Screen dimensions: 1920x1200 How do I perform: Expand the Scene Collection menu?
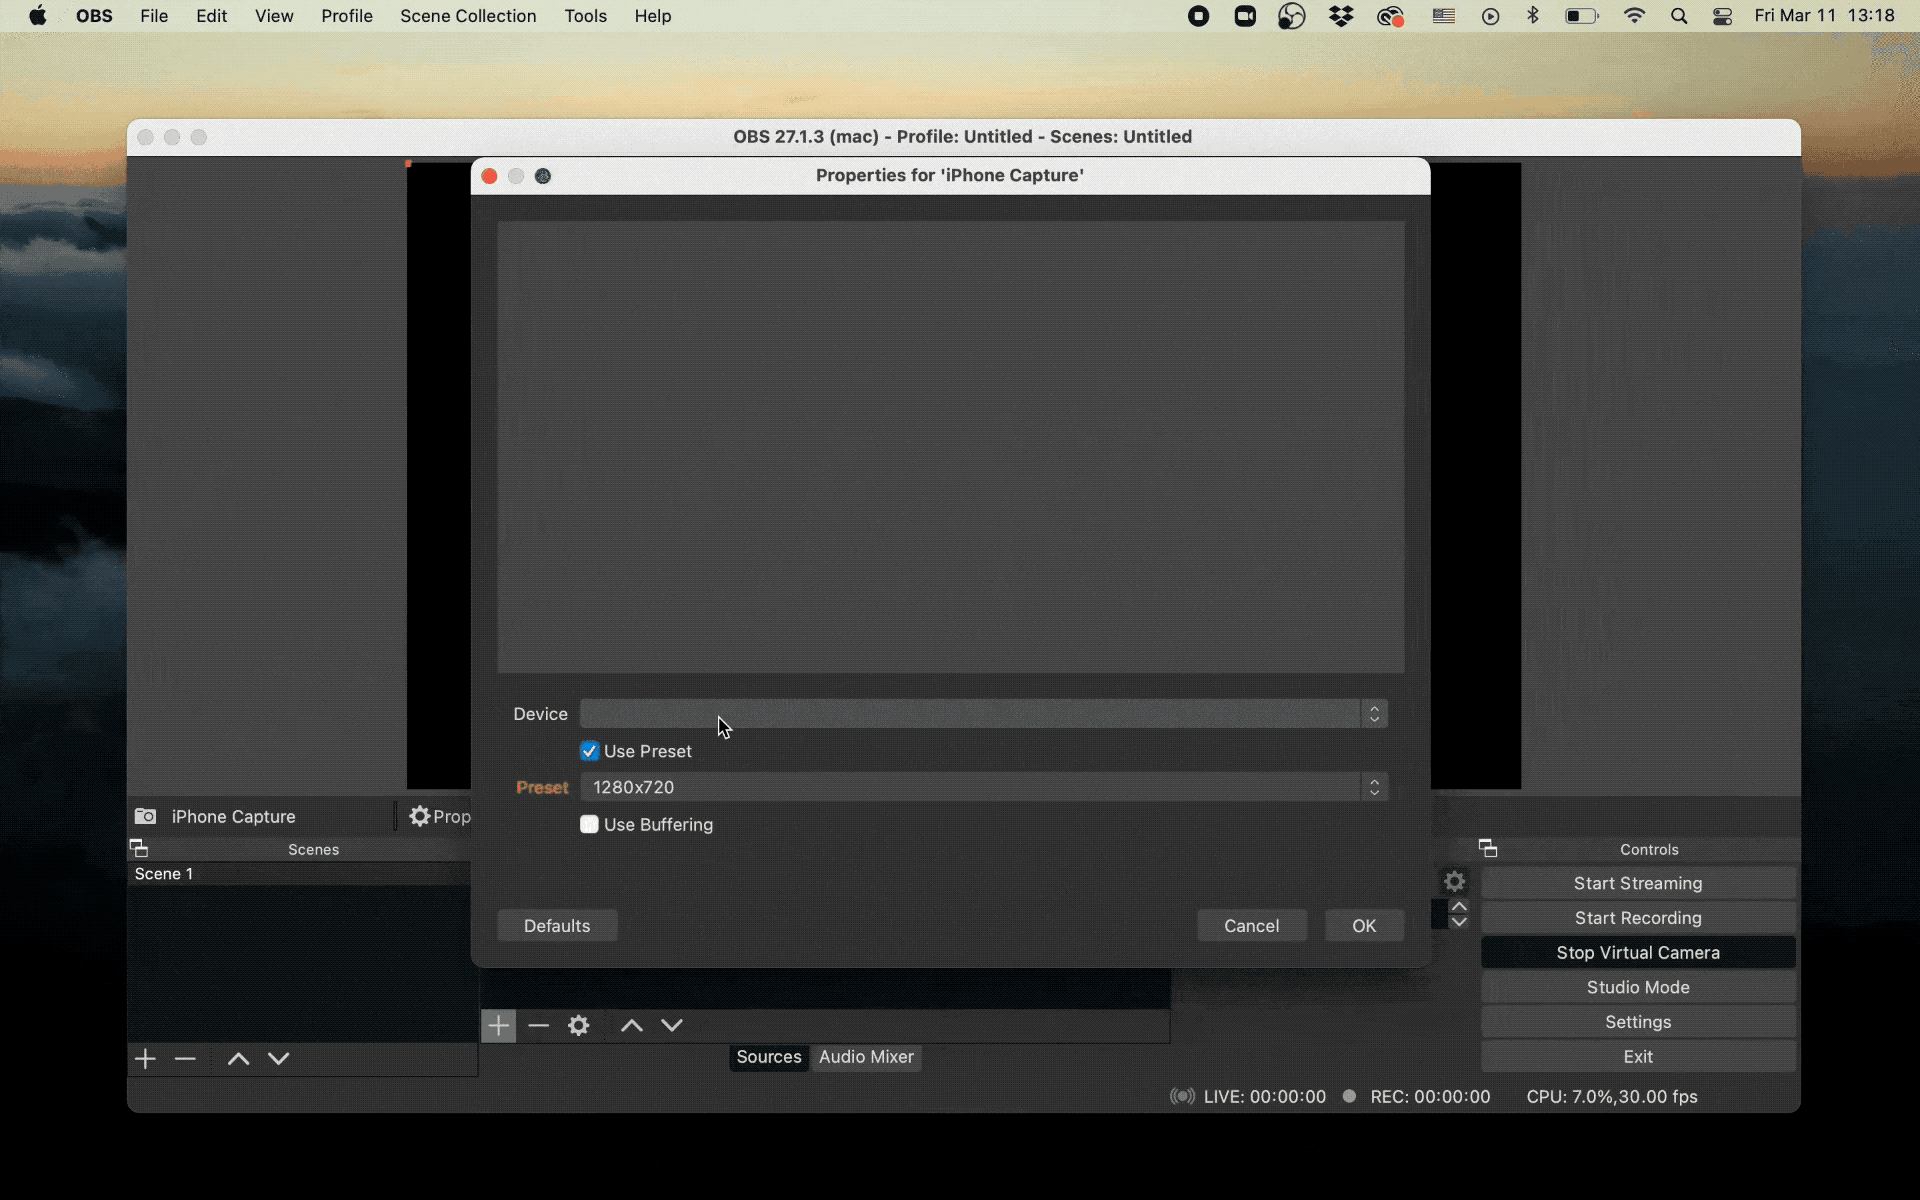pos(467,16)
